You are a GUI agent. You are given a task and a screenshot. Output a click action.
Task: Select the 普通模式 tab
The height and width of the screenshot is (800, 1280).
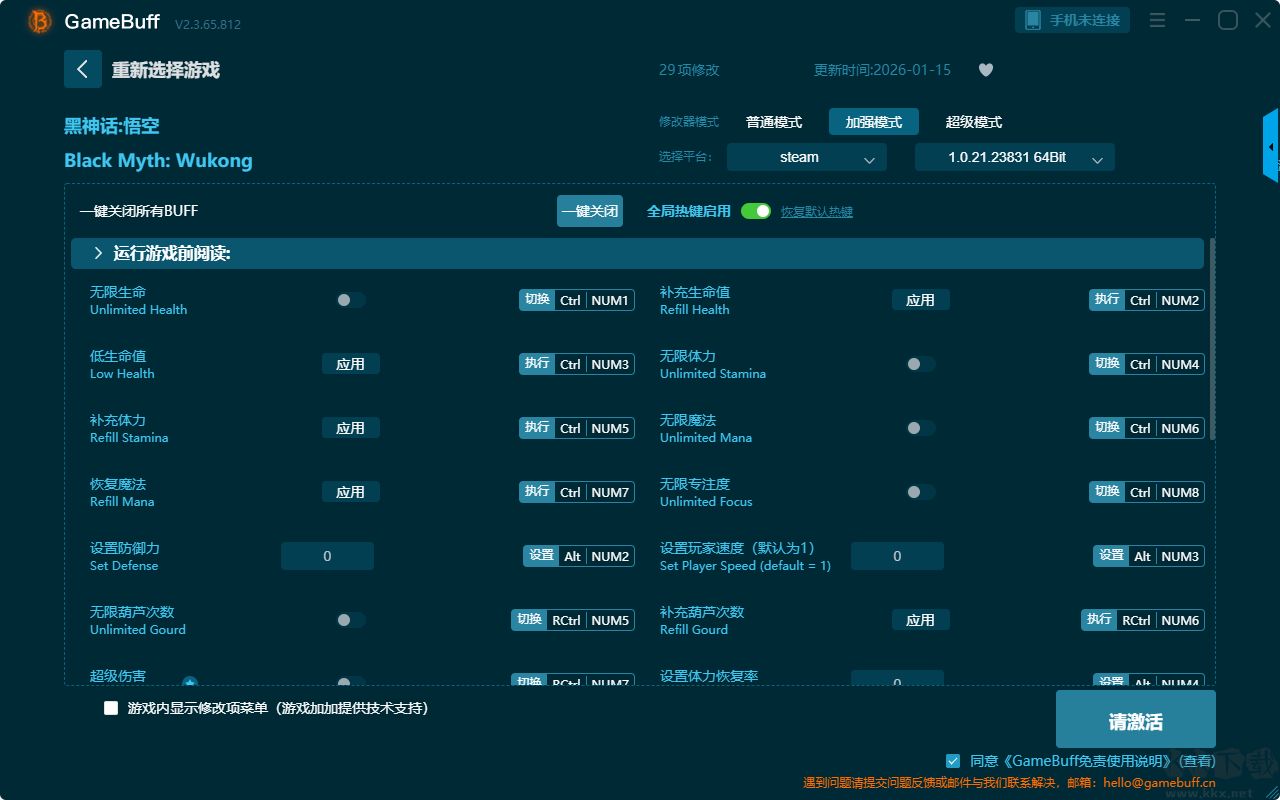(774, 122)
